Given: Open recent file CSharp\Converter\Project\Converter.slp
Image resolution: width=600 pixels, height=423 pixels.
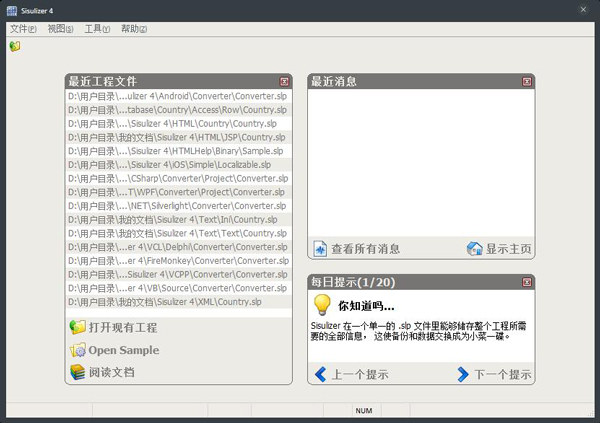Looking at the screenshot, I should coord(179,179).
